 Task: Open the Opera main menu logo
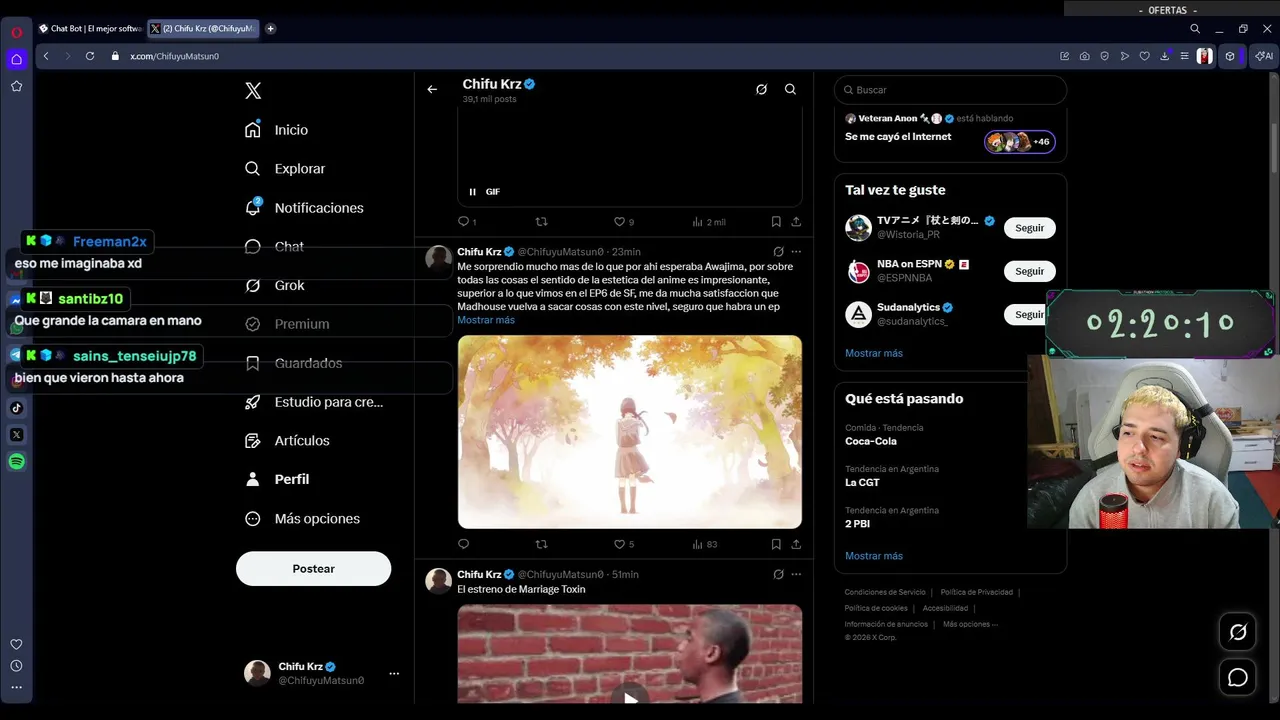[x=16, y=32]
